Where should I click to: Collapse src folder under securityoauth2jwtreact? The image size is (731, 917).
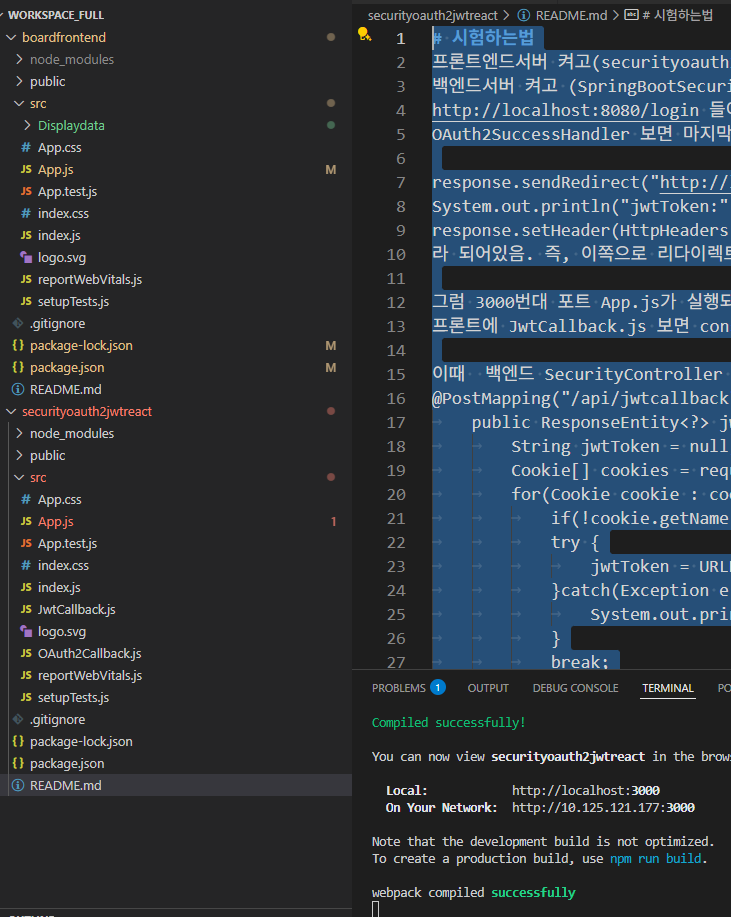[19, 478]
